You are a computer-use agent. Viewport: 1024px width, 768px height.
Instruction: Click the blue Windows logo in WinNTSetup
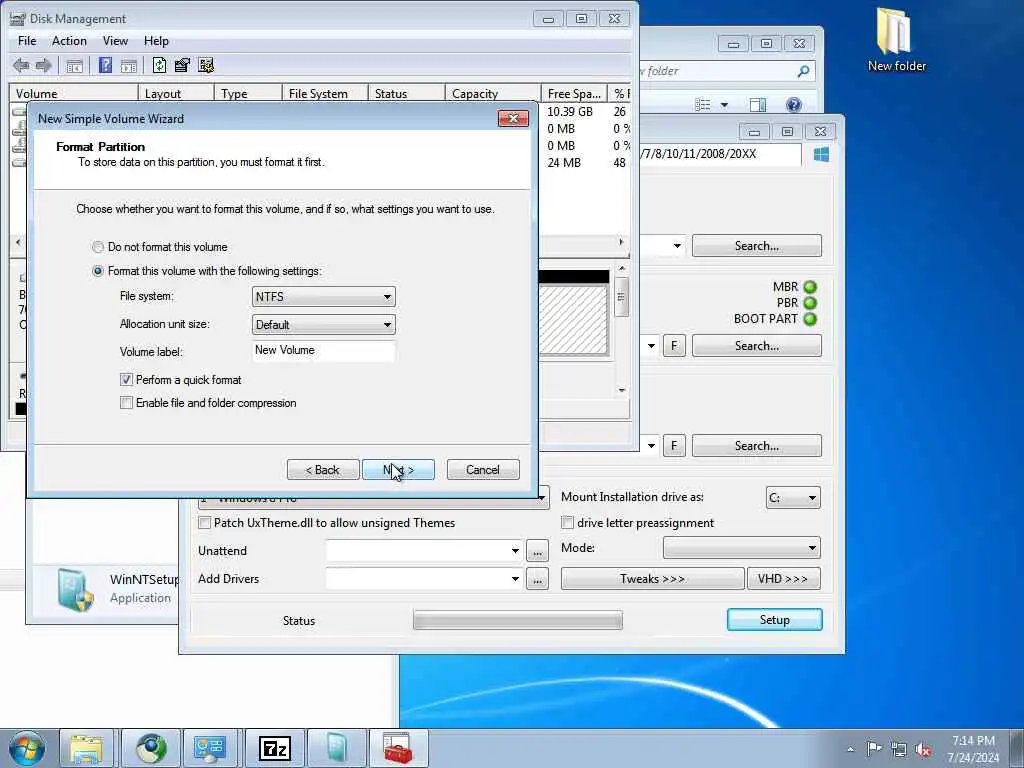click(x=822, y=154)
